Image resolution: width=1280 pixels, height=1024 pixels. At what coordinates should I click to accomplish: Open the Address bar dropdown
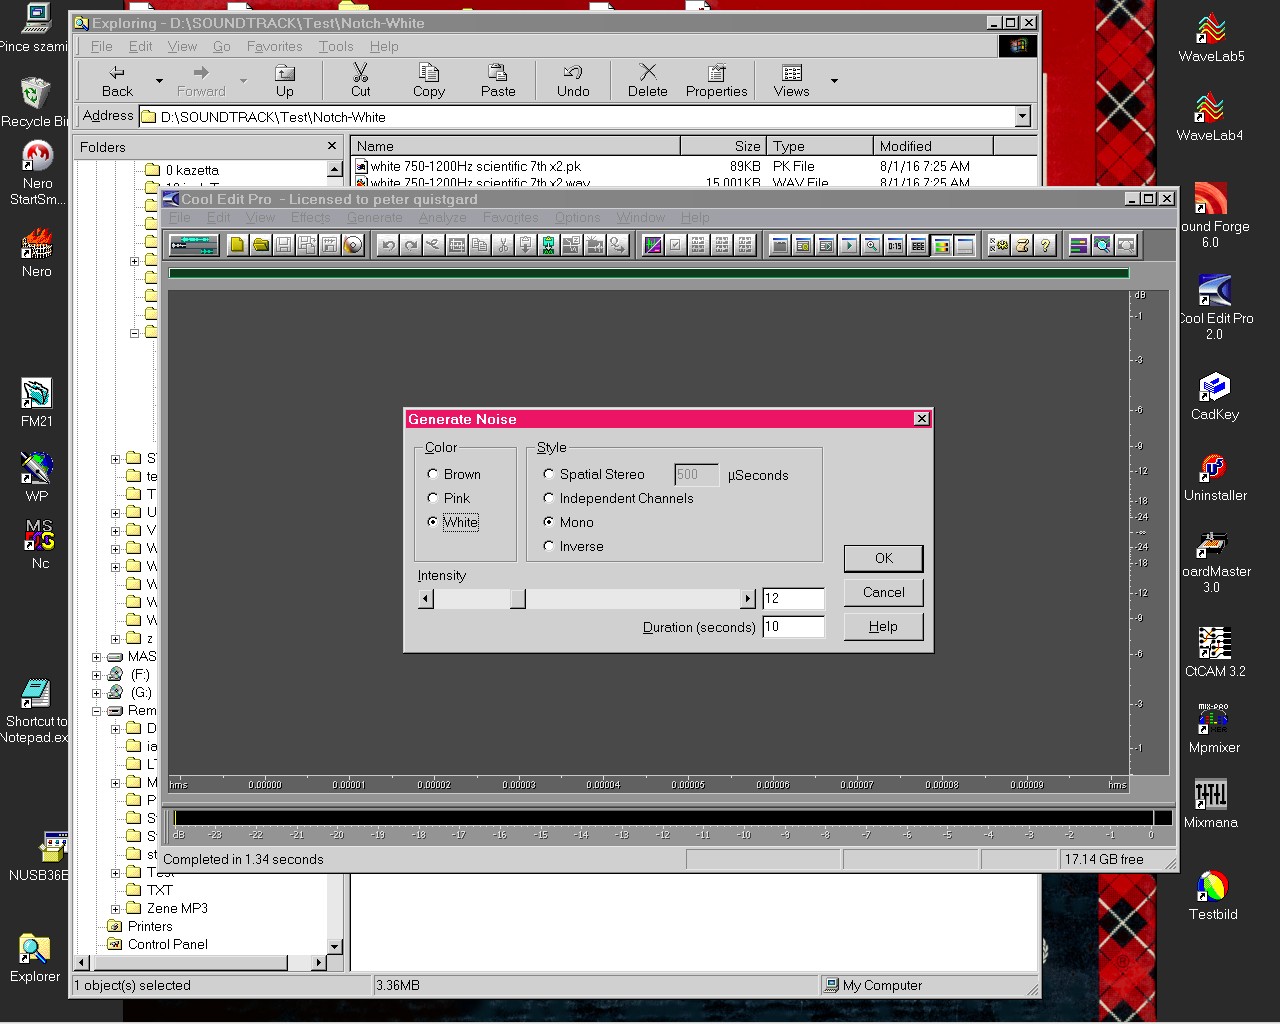(1022, 117)
